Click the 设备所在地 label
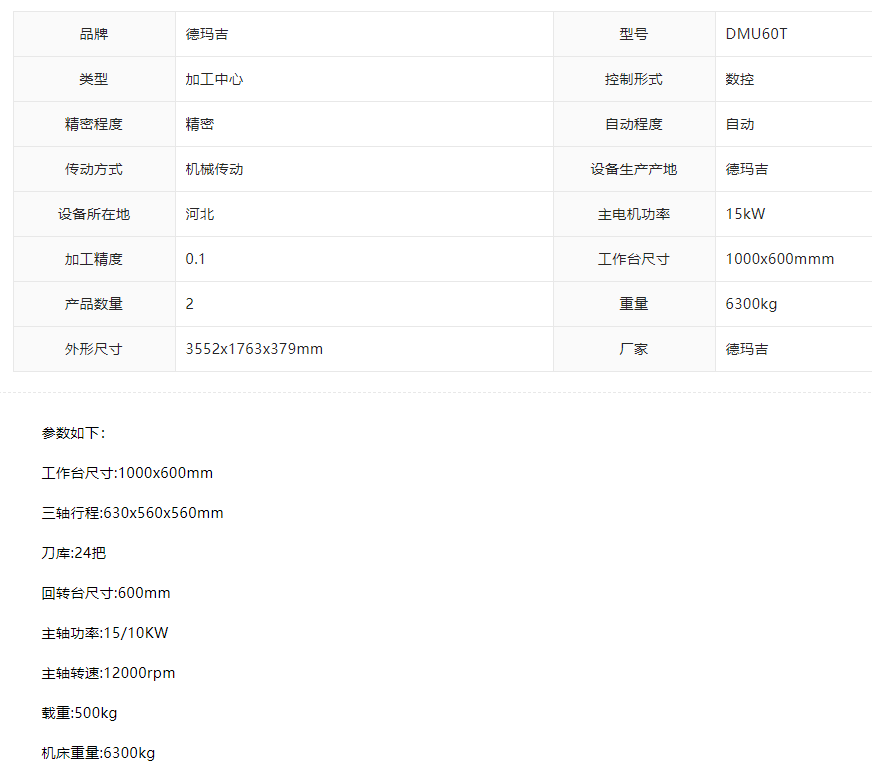This screenshot has height=780, width=872. [94, 214]
